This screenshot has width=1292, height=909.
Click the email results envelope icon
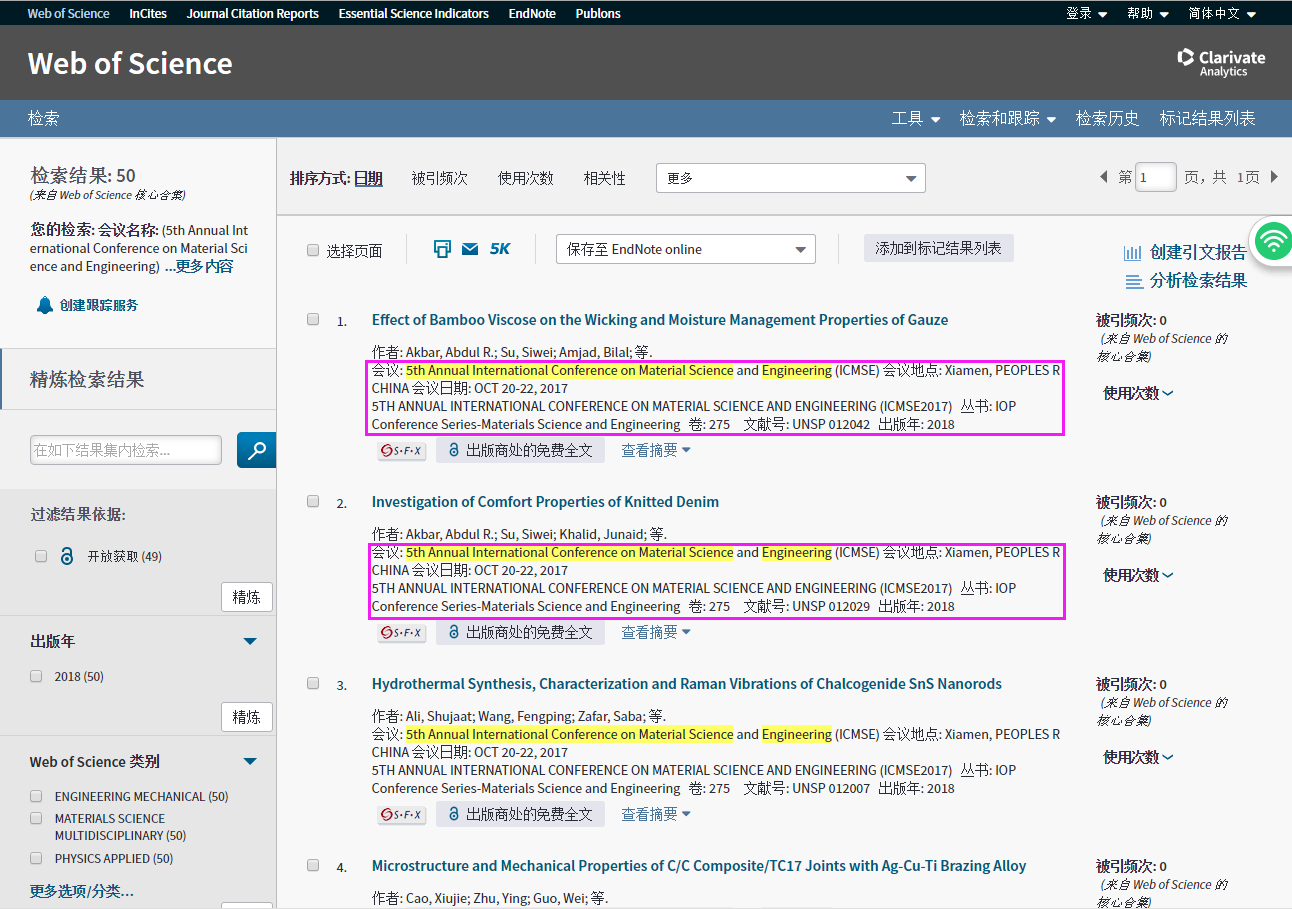(x=470, y=249)
